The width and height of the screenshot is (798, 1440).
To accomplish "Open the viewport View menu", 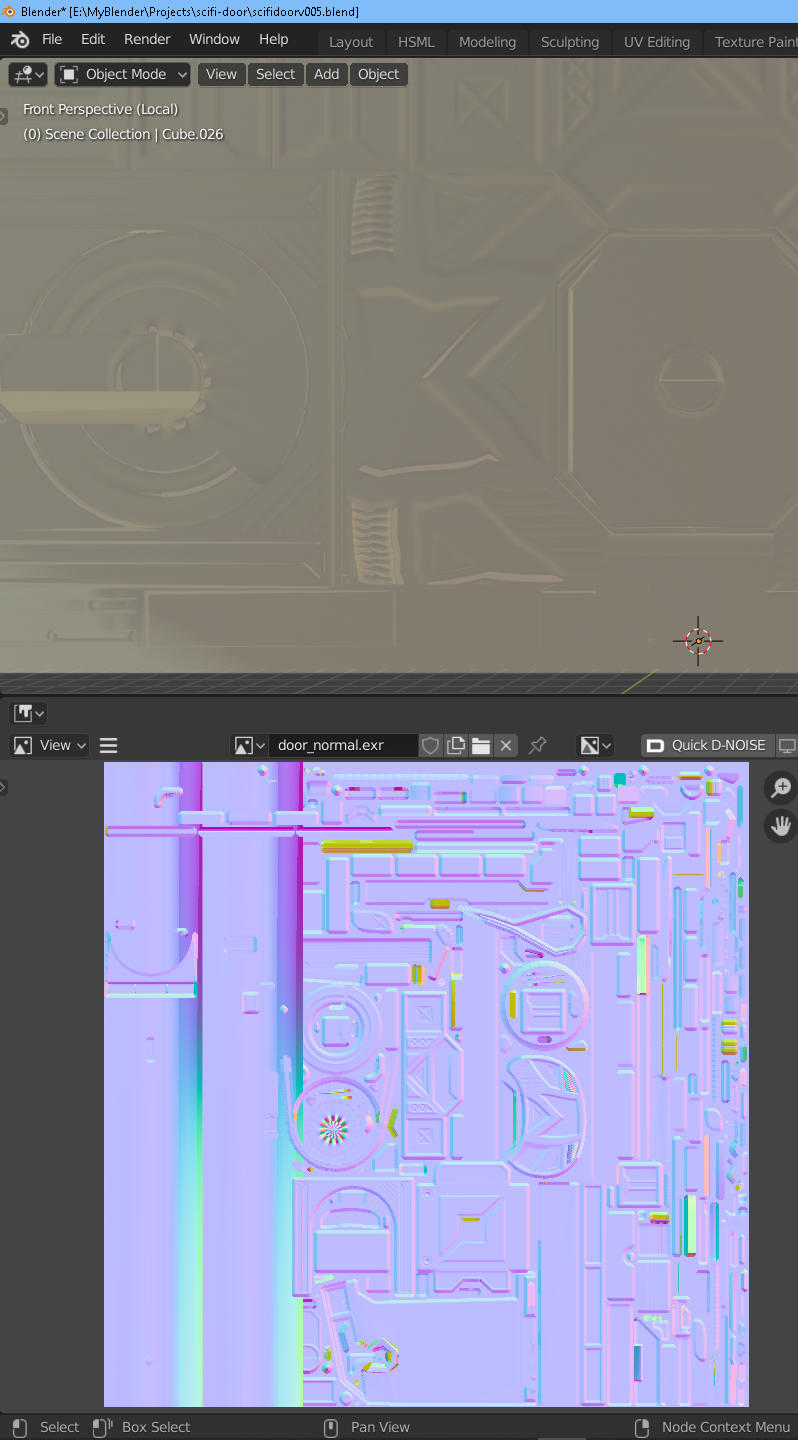I will [x=221, y=74].
